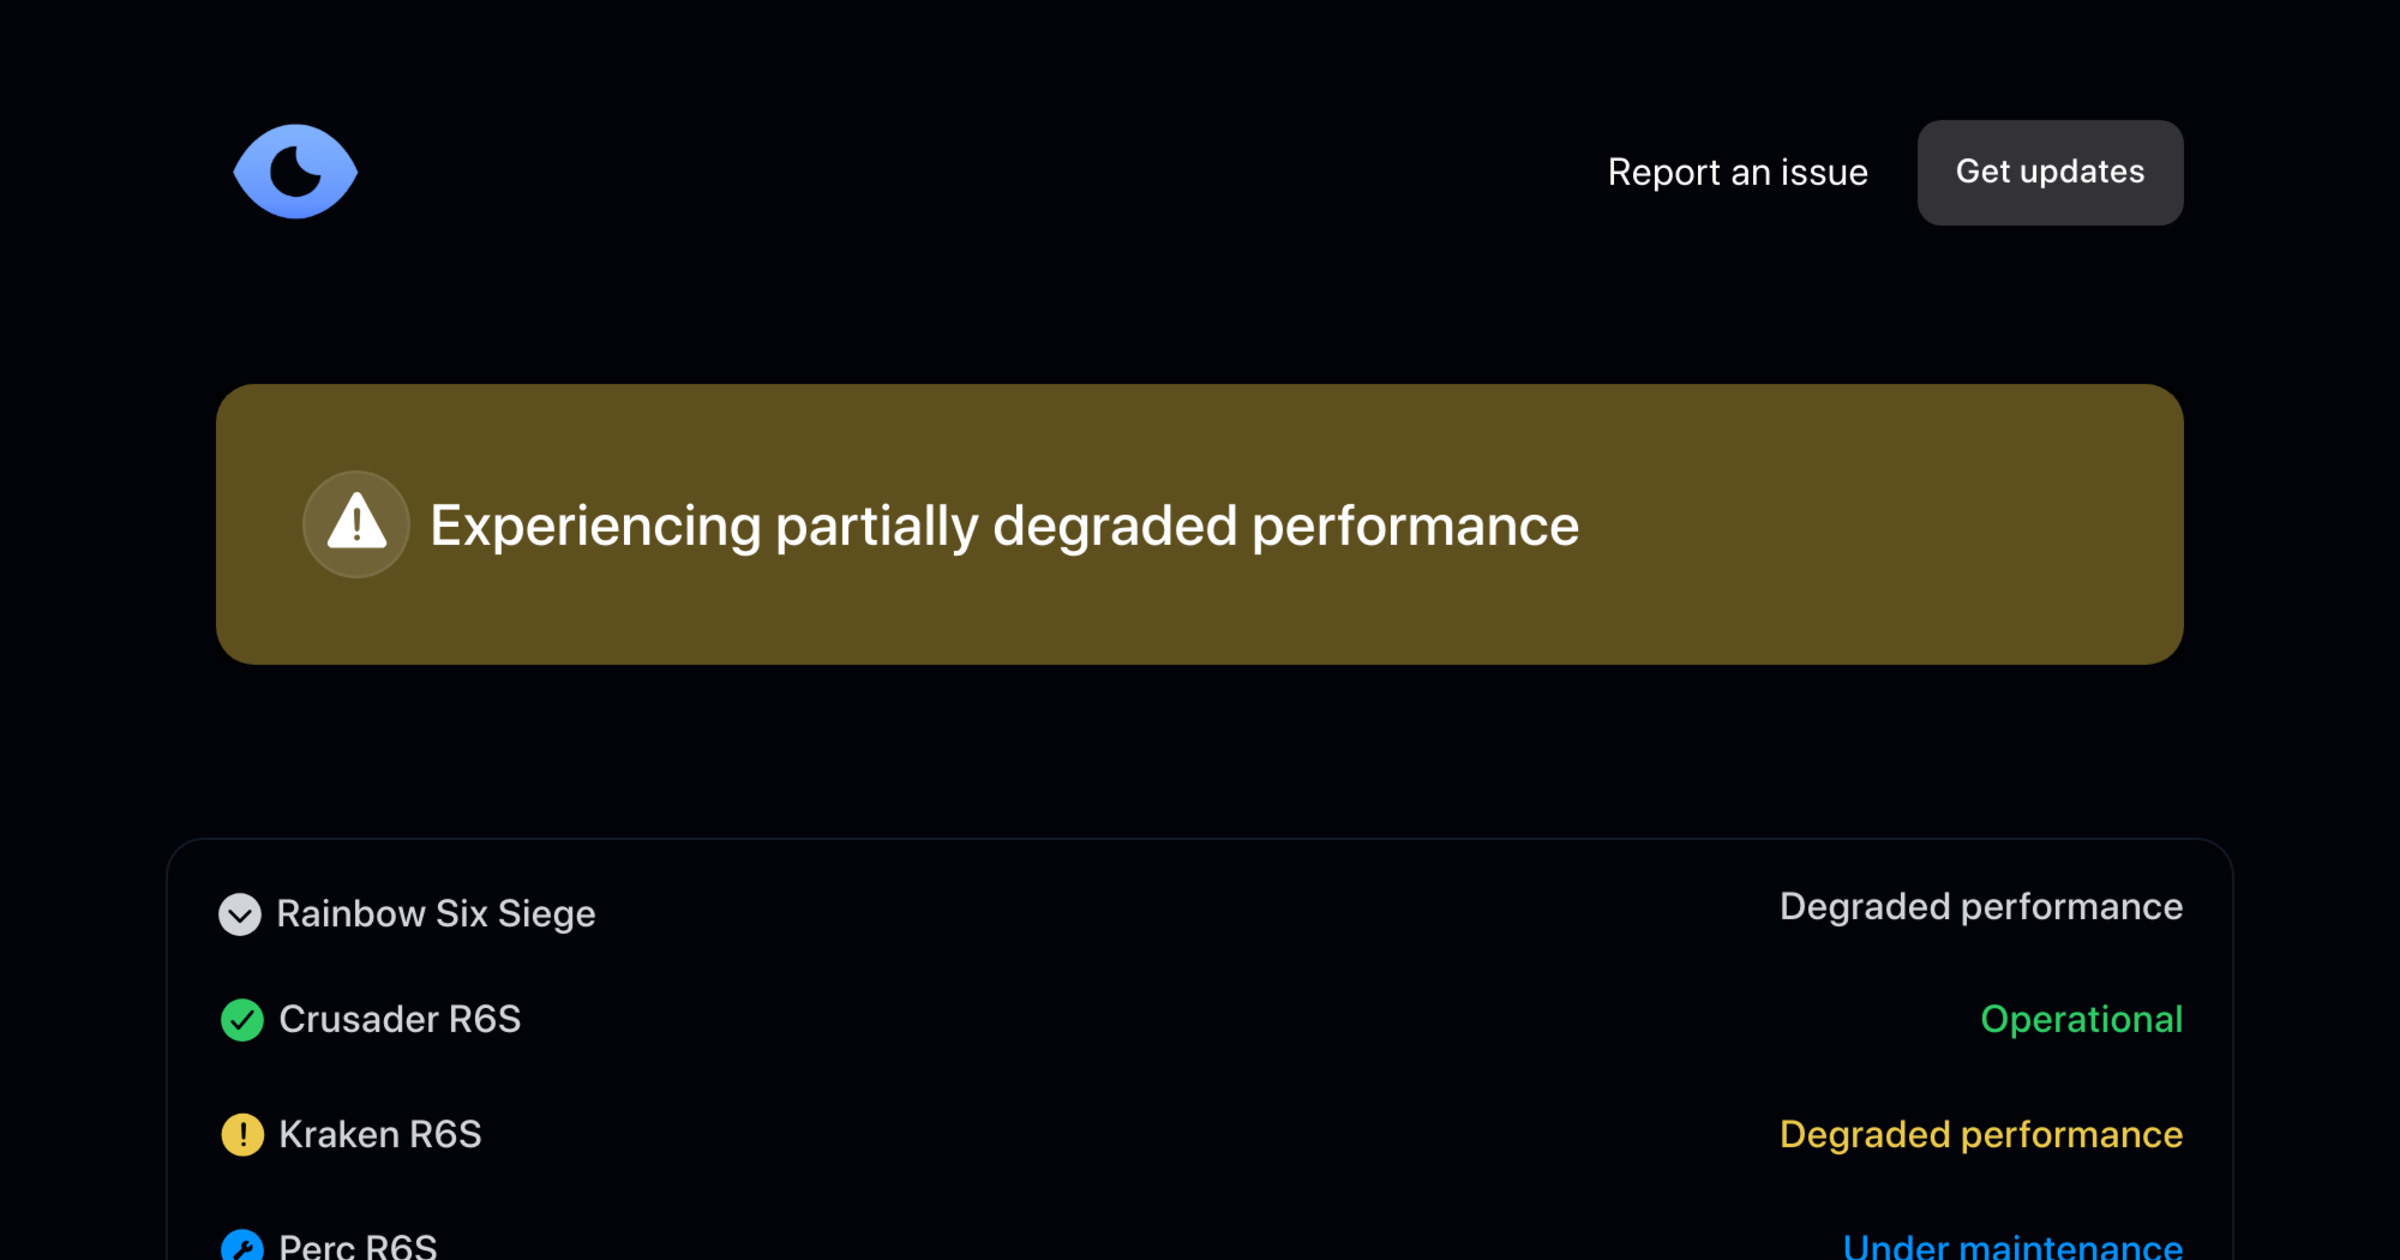Click blank space in Crusader R6S row
This screenshot has height=1260, width=2400.
[1200, 1020]
